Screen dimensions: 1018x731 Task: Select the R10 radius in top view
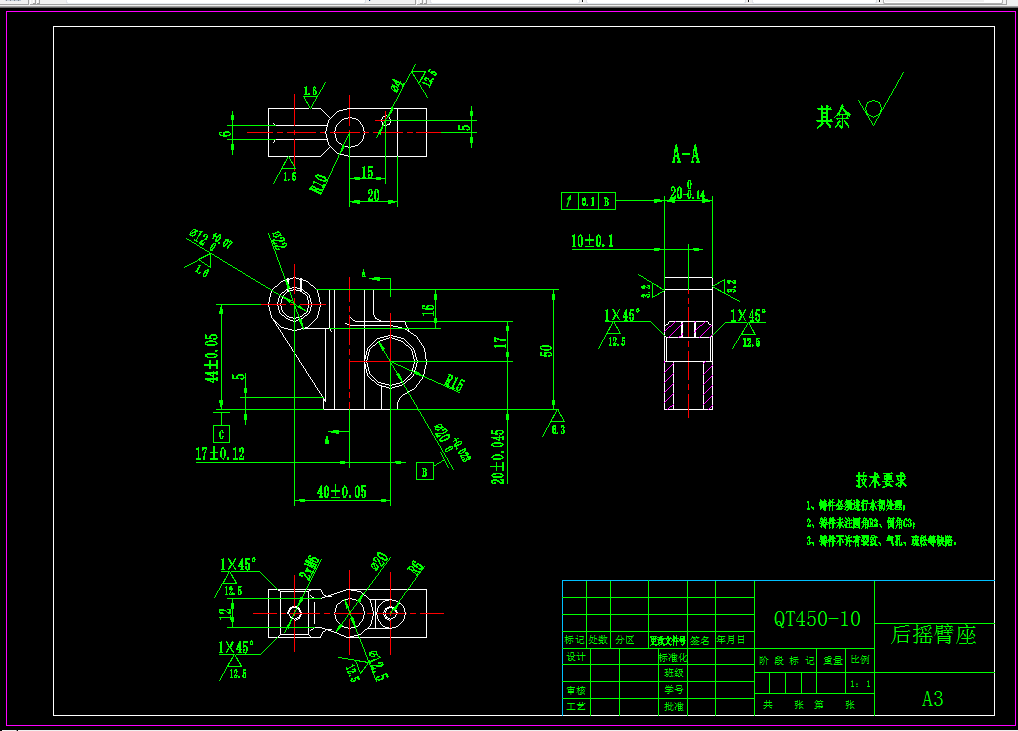click(x=319, y=184)
